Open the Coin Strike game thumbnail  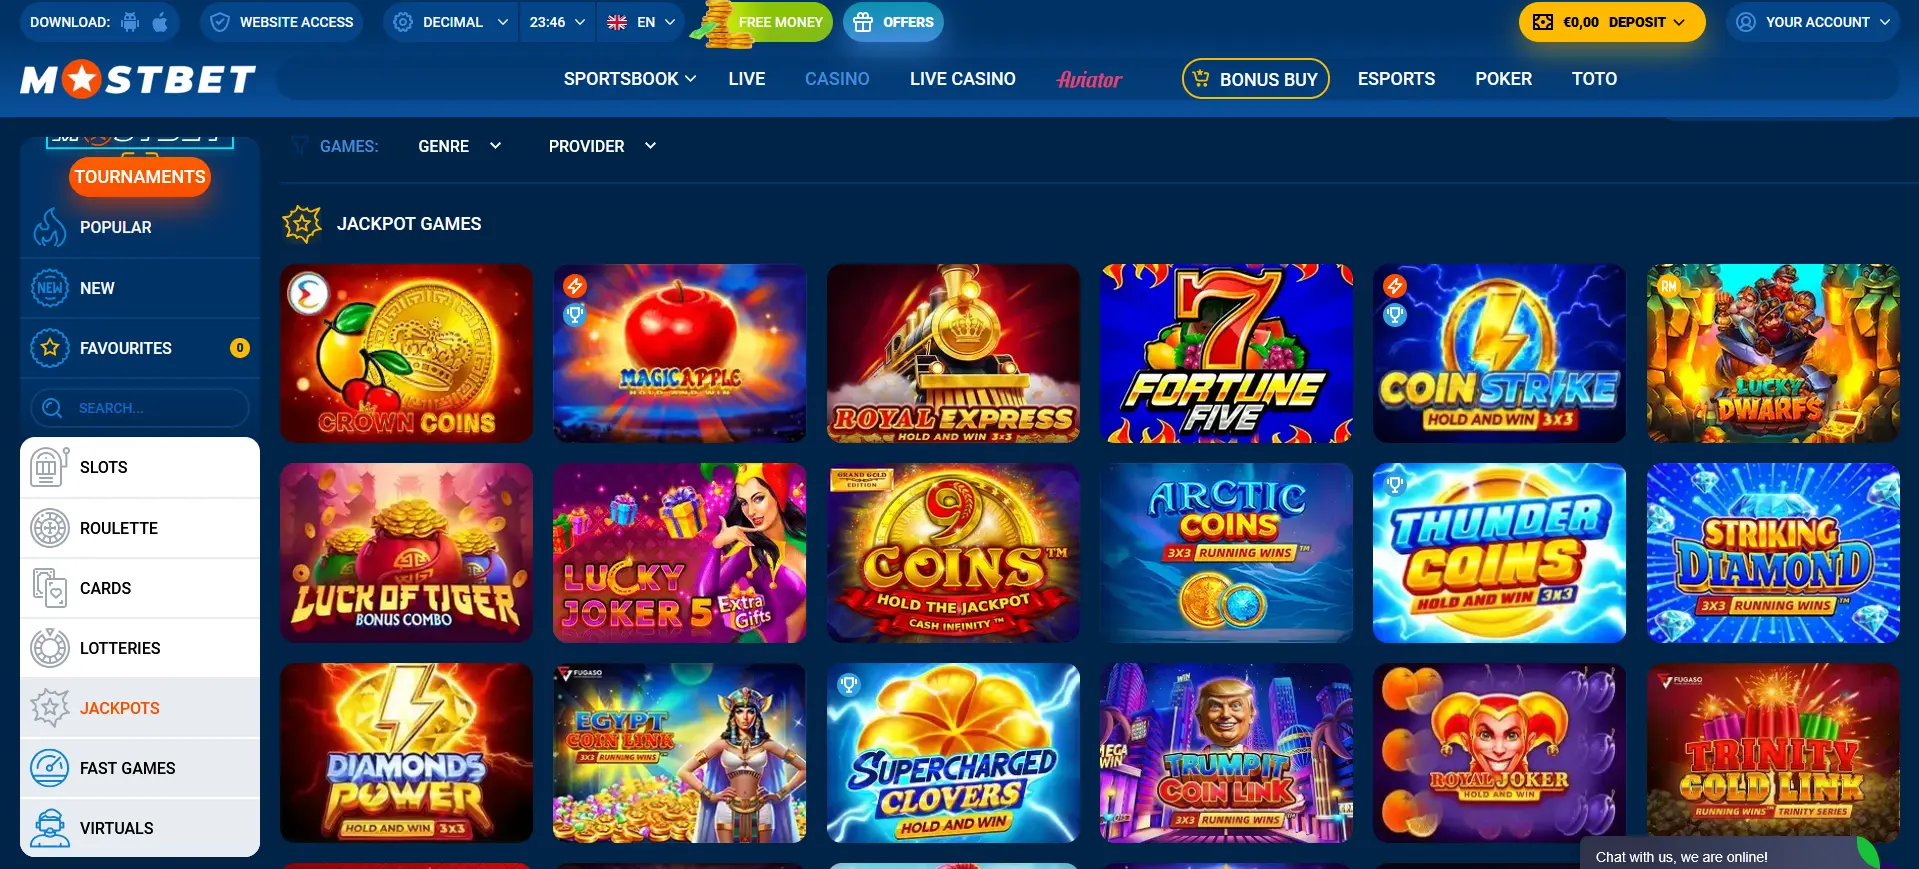coord(1499,353)
